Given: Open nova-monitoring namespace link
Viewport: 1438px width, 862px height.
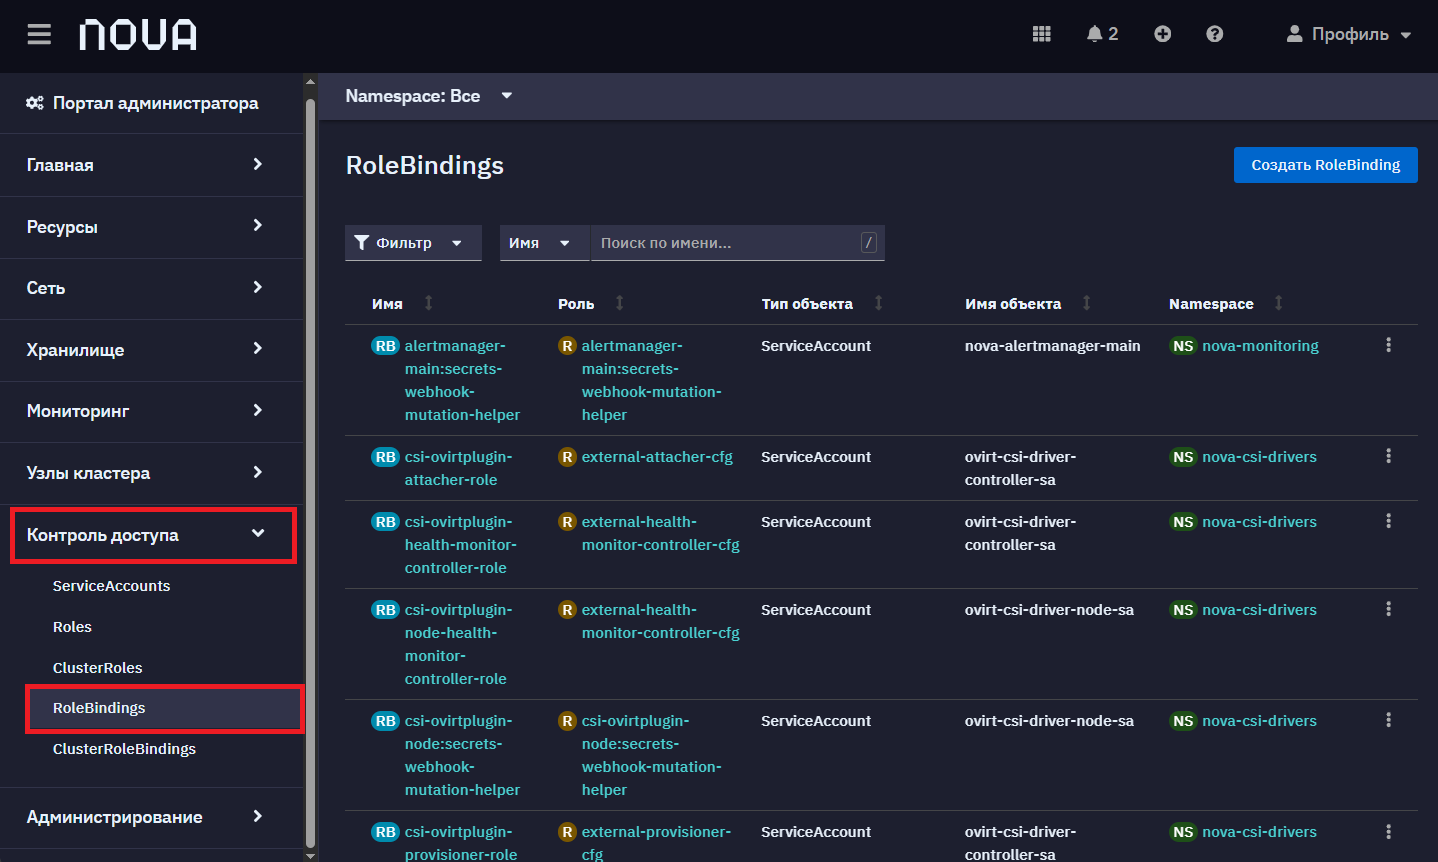Looking at the screenshot, I should 1260,346.
